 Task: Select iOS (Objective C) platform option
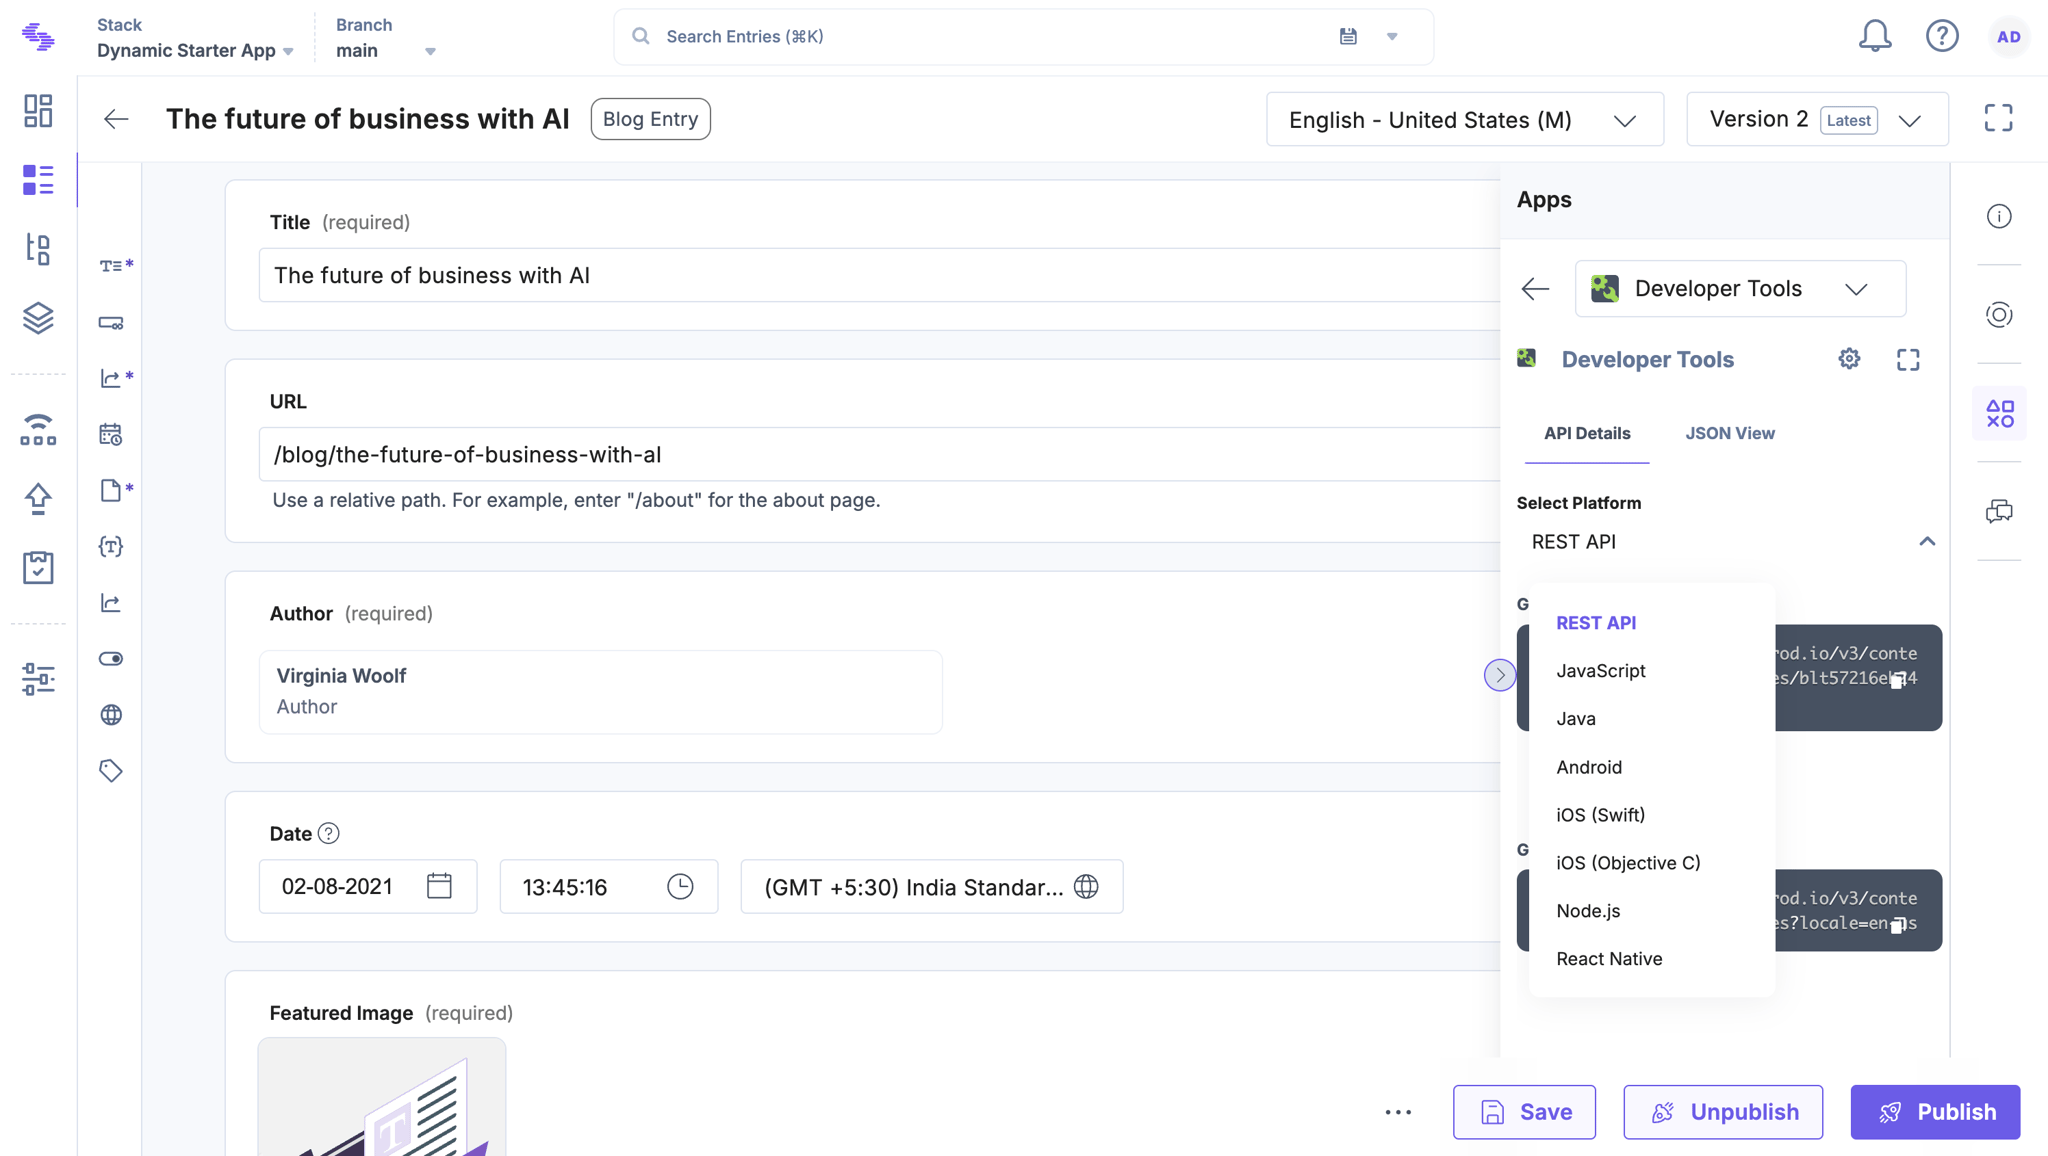coord(1628,862)
